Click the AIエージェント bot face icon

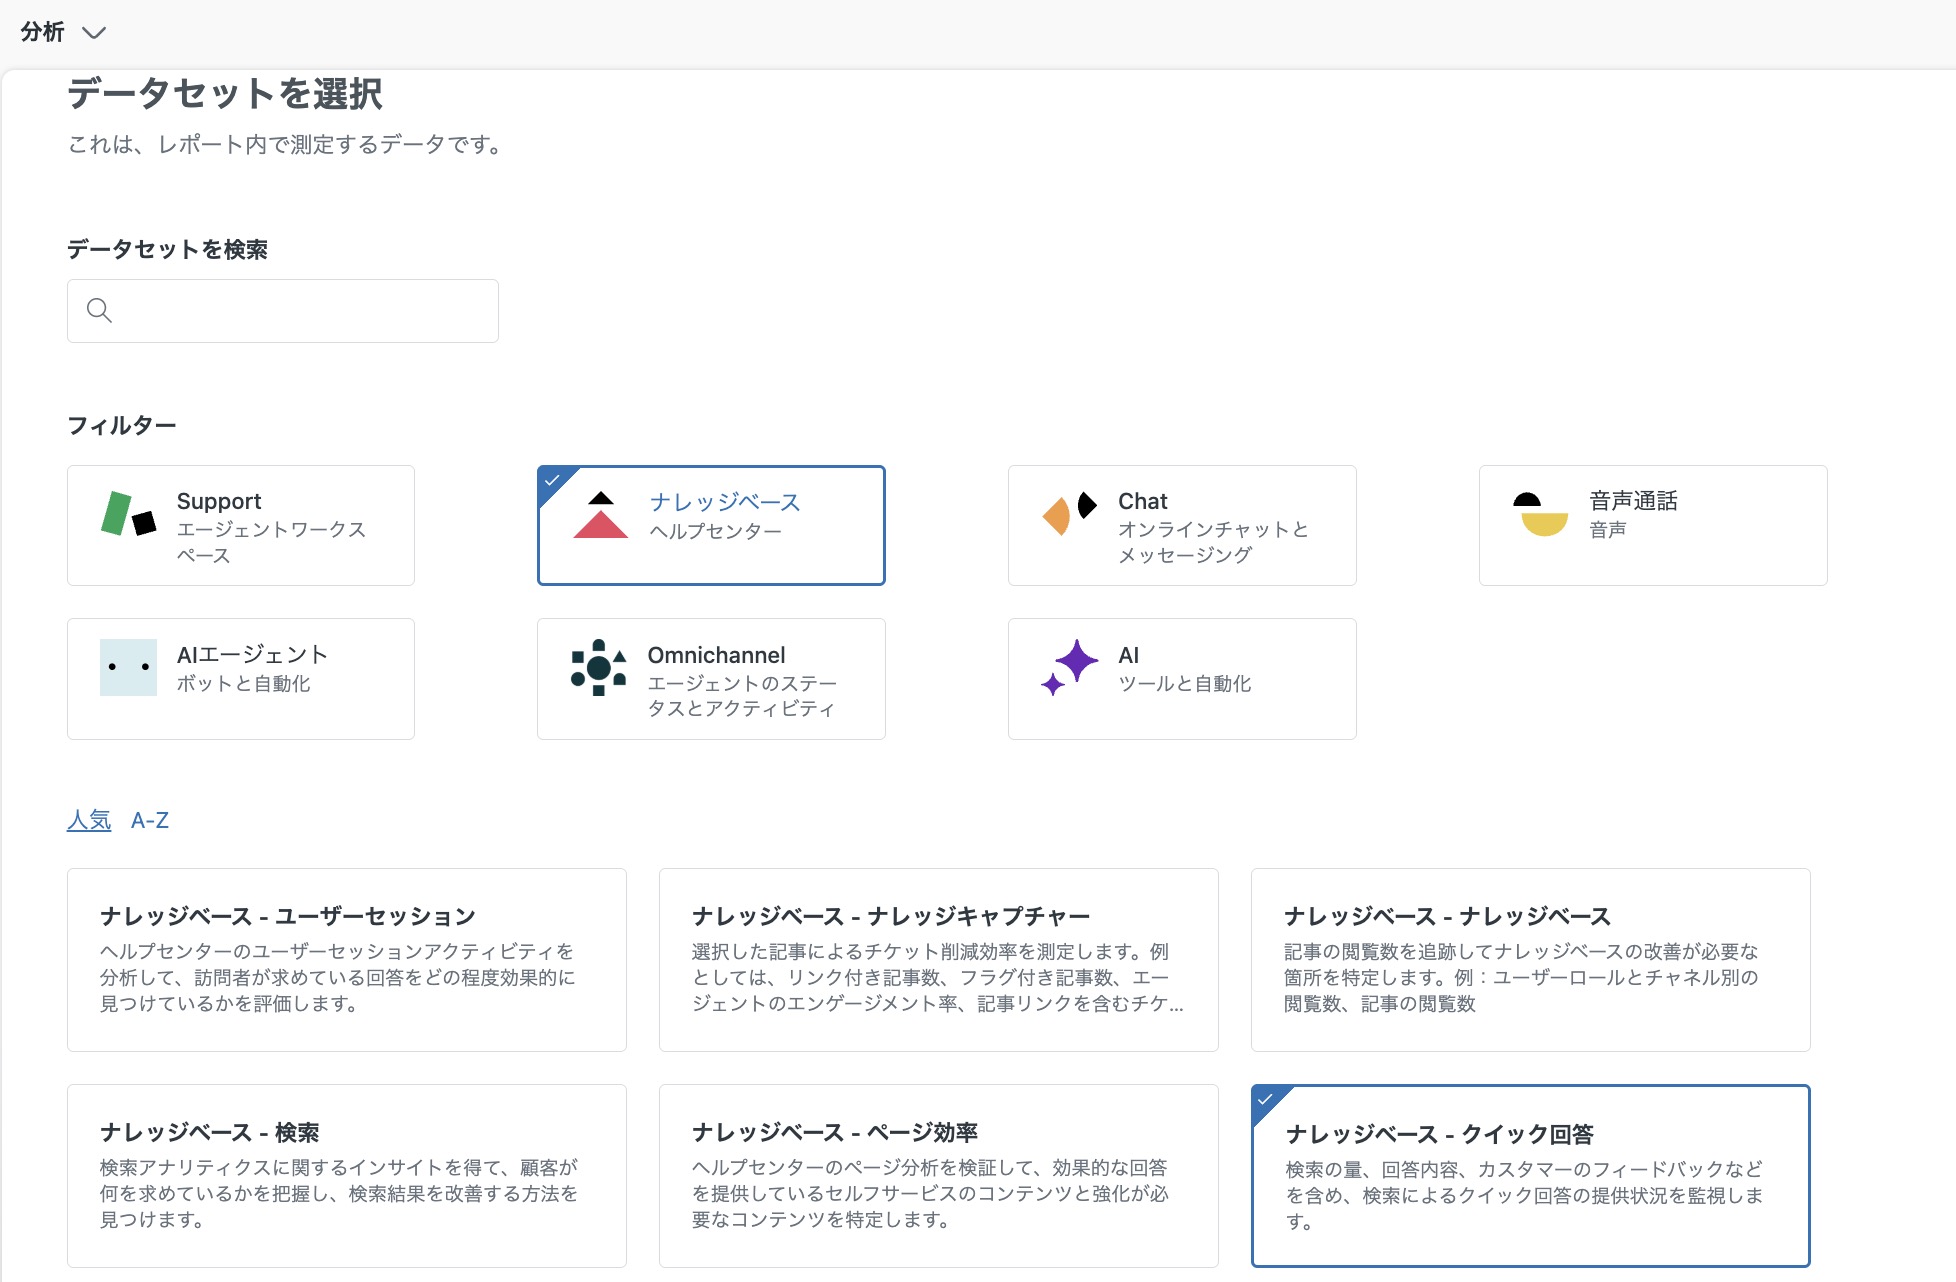click(x=128, y=667)
